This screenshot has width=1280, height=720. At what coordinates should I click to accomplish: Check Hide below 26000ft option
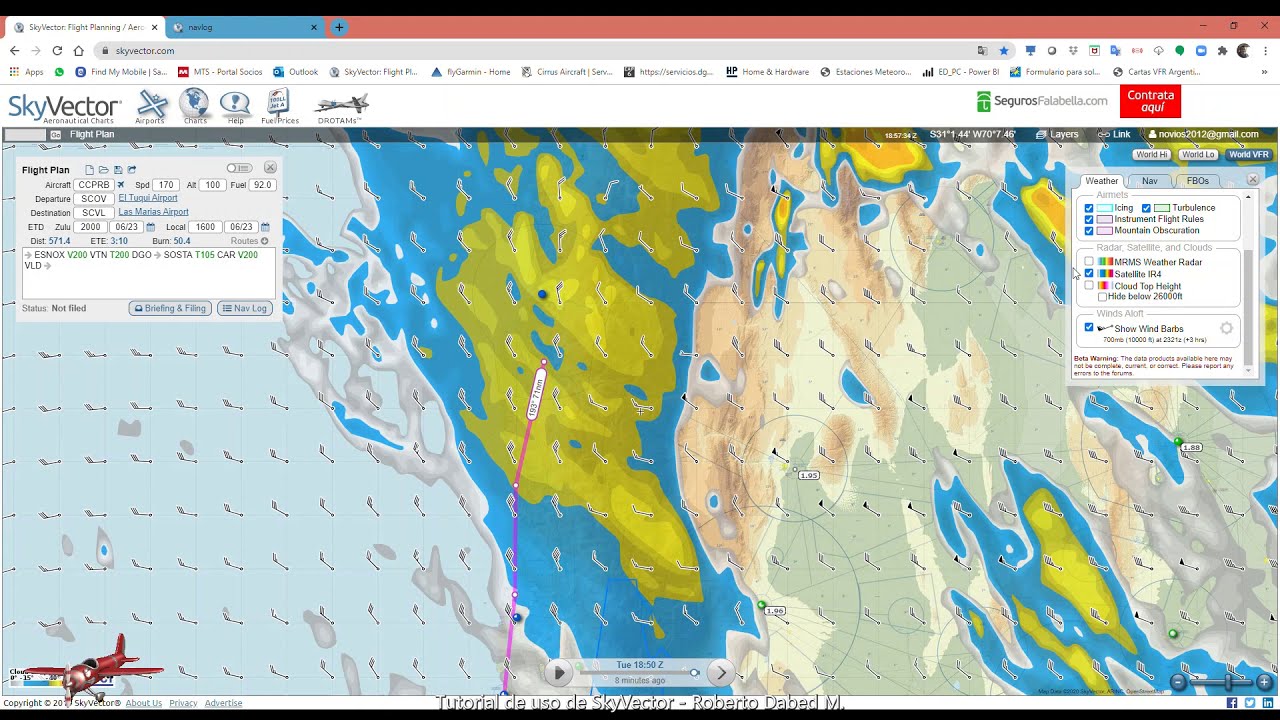coord(1102,297)
